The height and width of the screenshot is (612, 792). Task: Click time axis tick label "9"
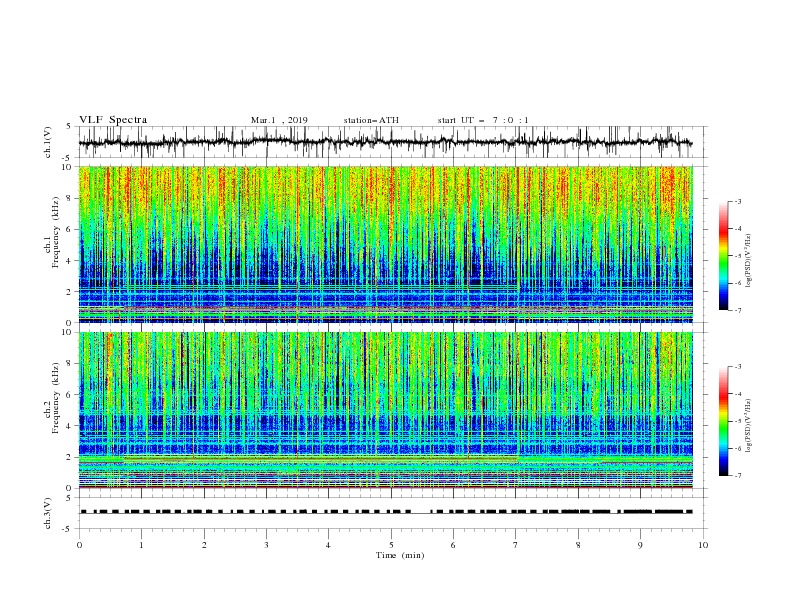tap(640, 545)
